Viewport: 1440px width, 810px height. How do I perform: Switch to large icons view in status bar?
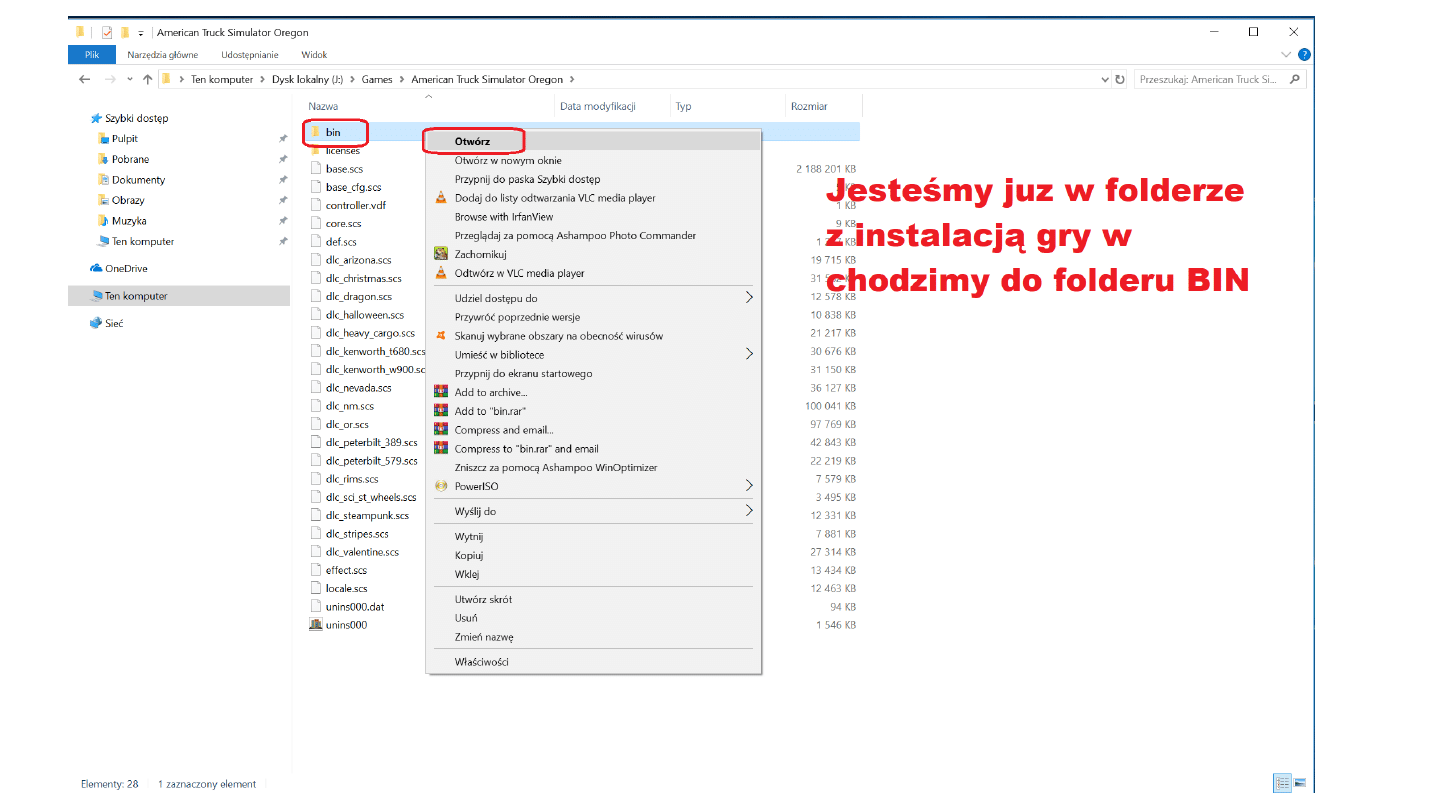(x=1298, y=783)
